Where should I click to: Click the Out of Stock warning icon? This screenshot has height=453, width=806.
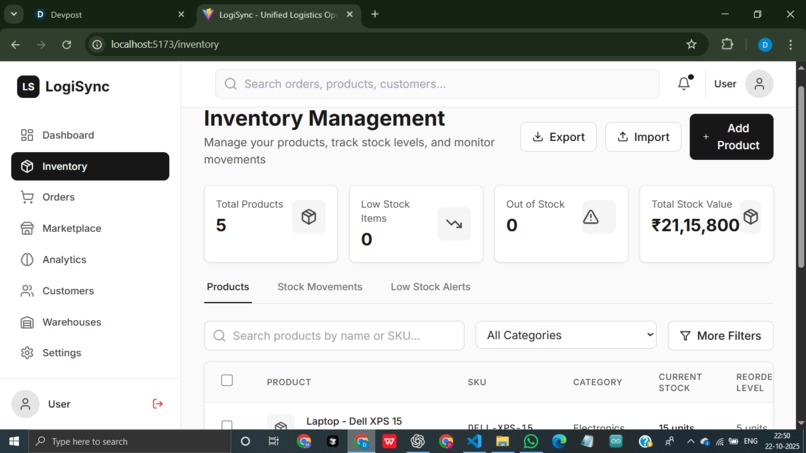[591, 217]
